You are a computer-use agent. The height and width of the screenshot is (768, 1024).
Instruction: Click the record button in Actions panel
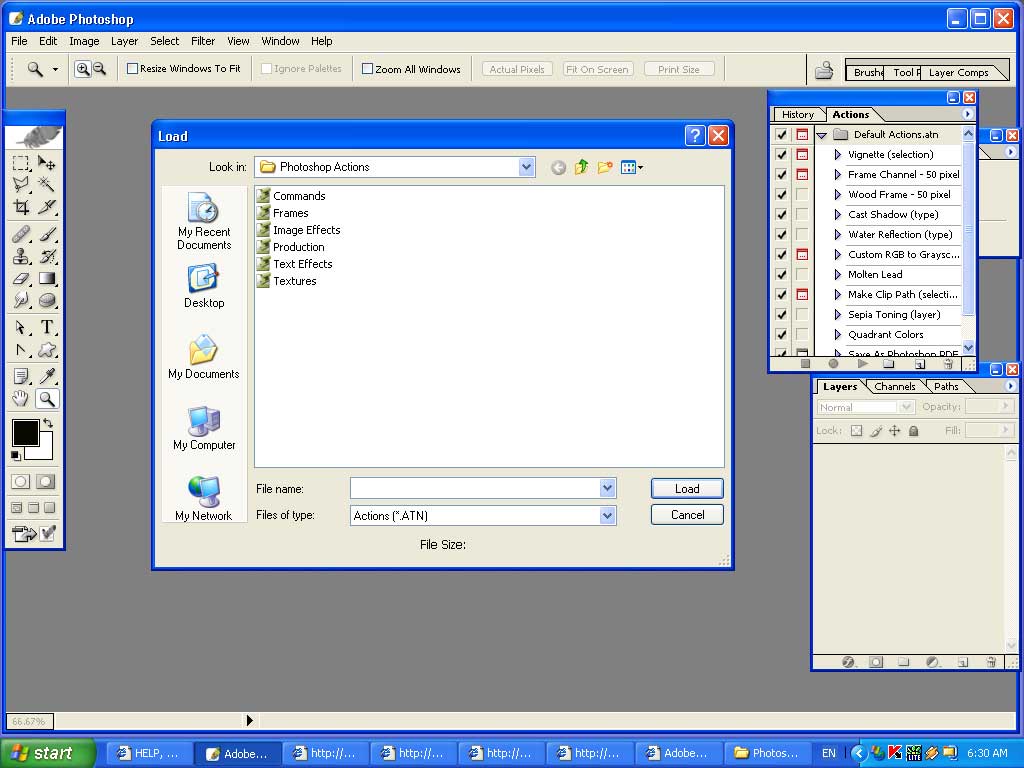[833, 364]
